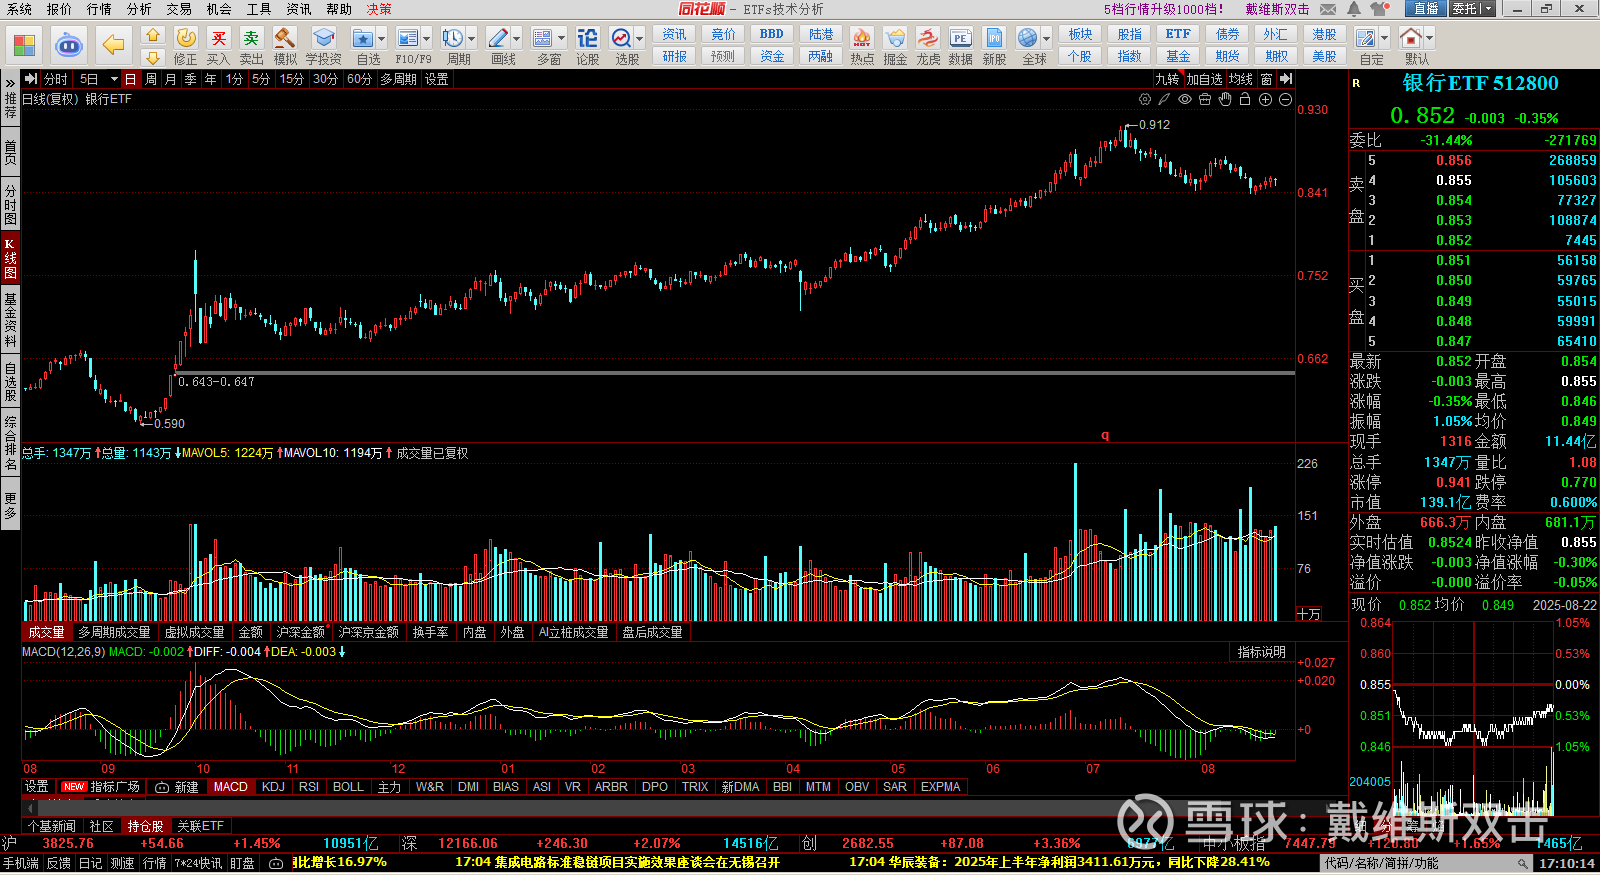Expand the 自定 layout dropdown arrow

[x=1385, y=39]
